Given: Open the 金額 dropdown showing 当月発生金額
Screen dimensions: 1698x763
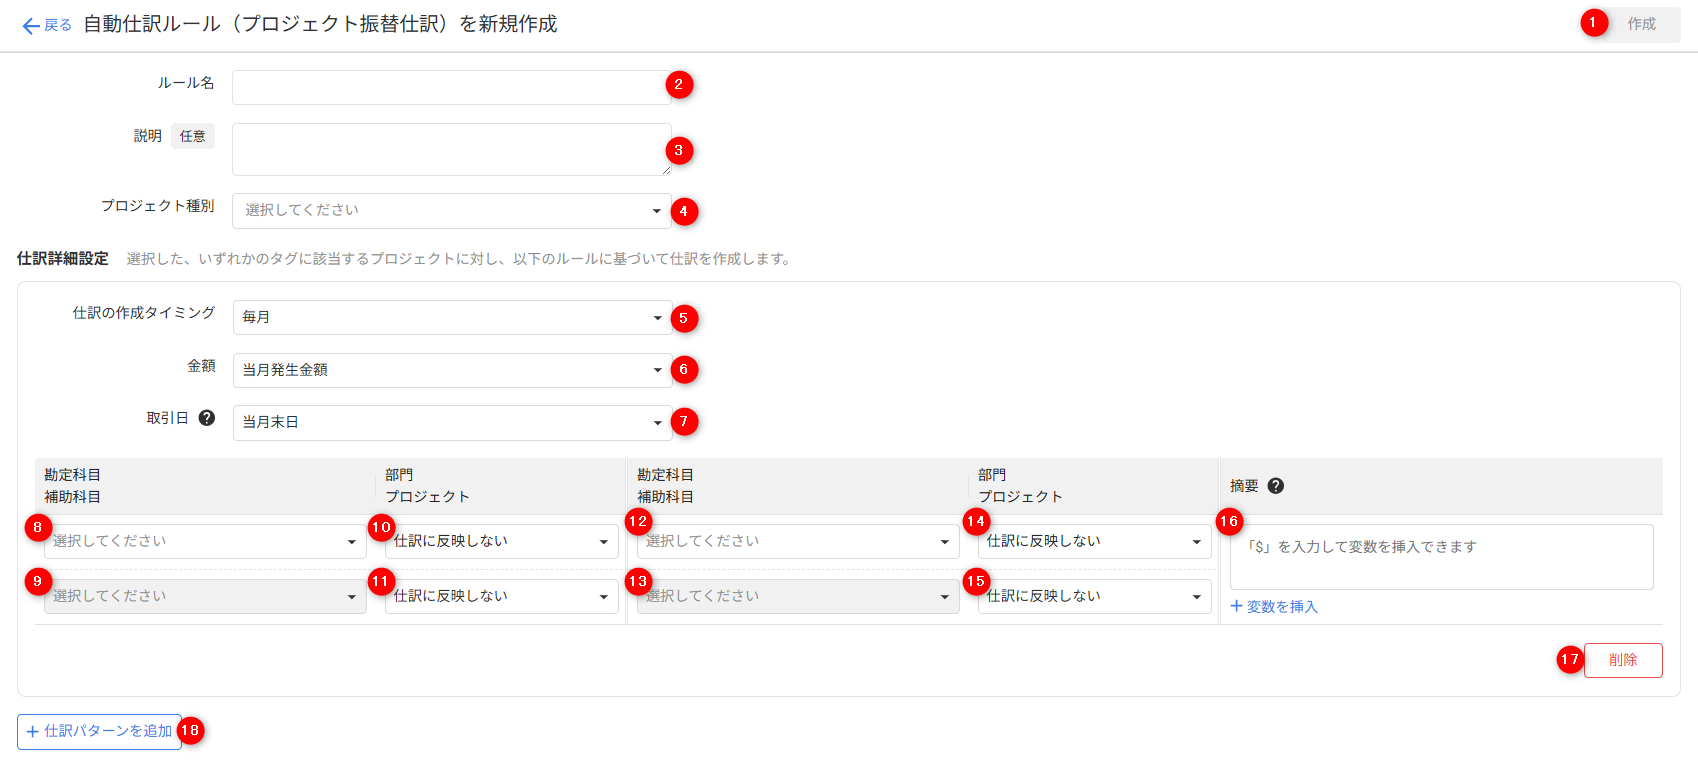Looking at the screenshot, I should coord(450,370).
